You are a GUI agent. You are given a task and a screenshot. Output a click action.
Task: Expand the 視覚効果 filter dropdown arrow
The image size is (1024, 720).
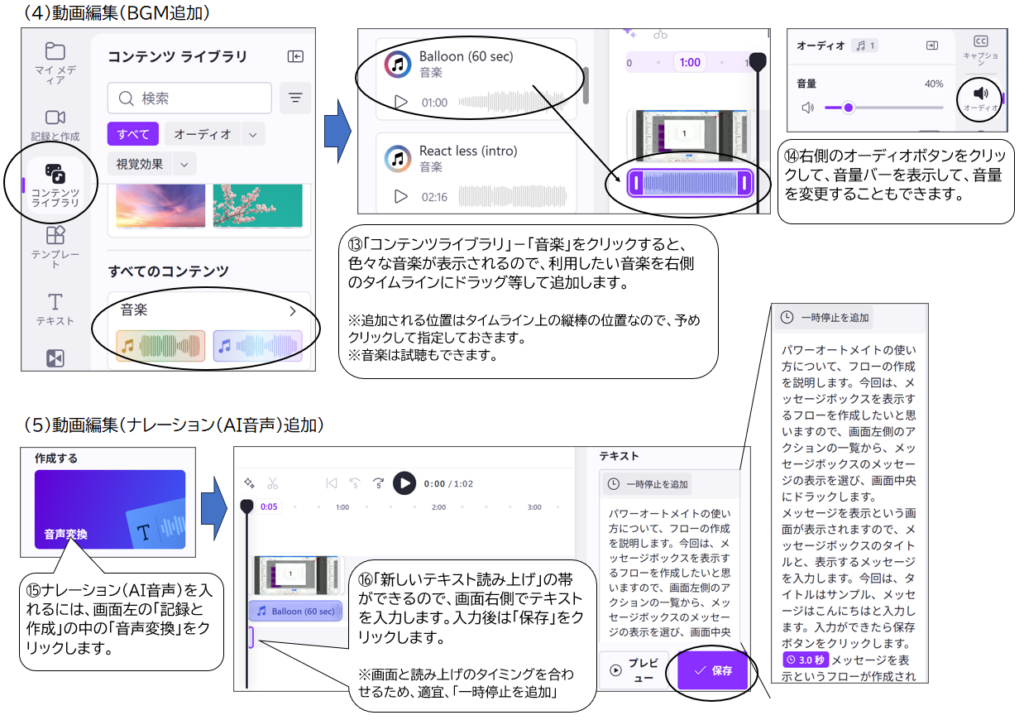click(185, 163)
